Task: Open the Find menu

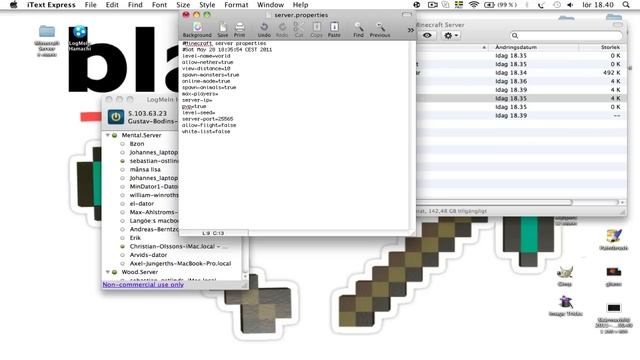Action: (135, 5)
